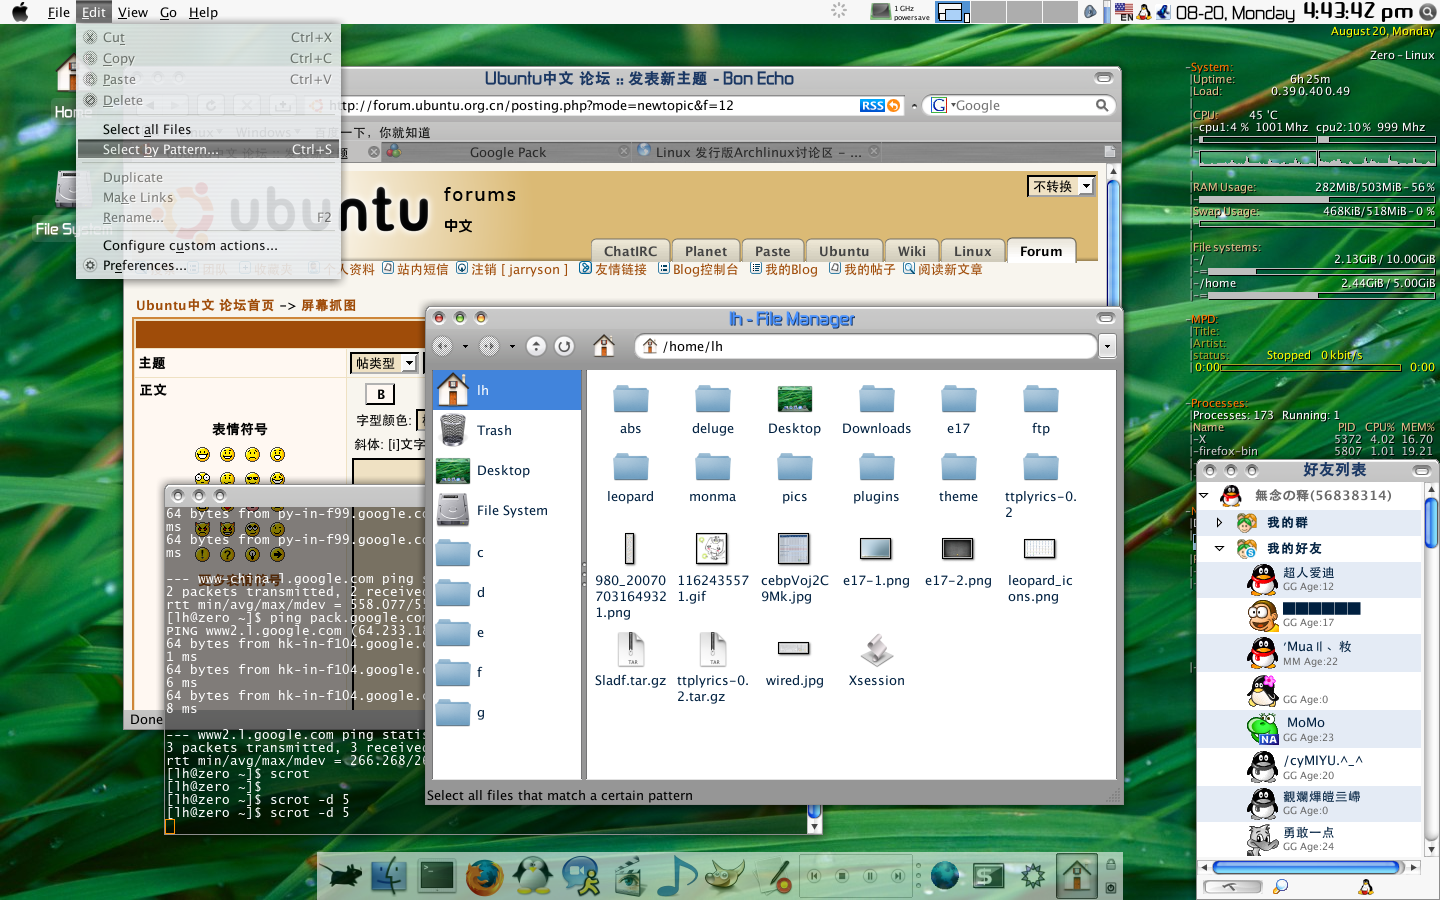Launch GIMP from the dock
This screenshot has width=1440, height=900.
point(725,876)
